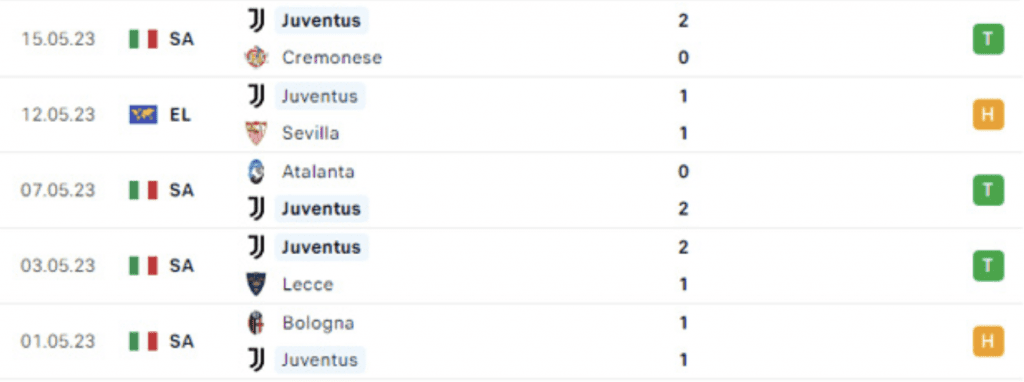Click orange H badge for the Sevilla match
This screenshot has height=382, width=1024.
pyautogui.click(x=988, y=115)
